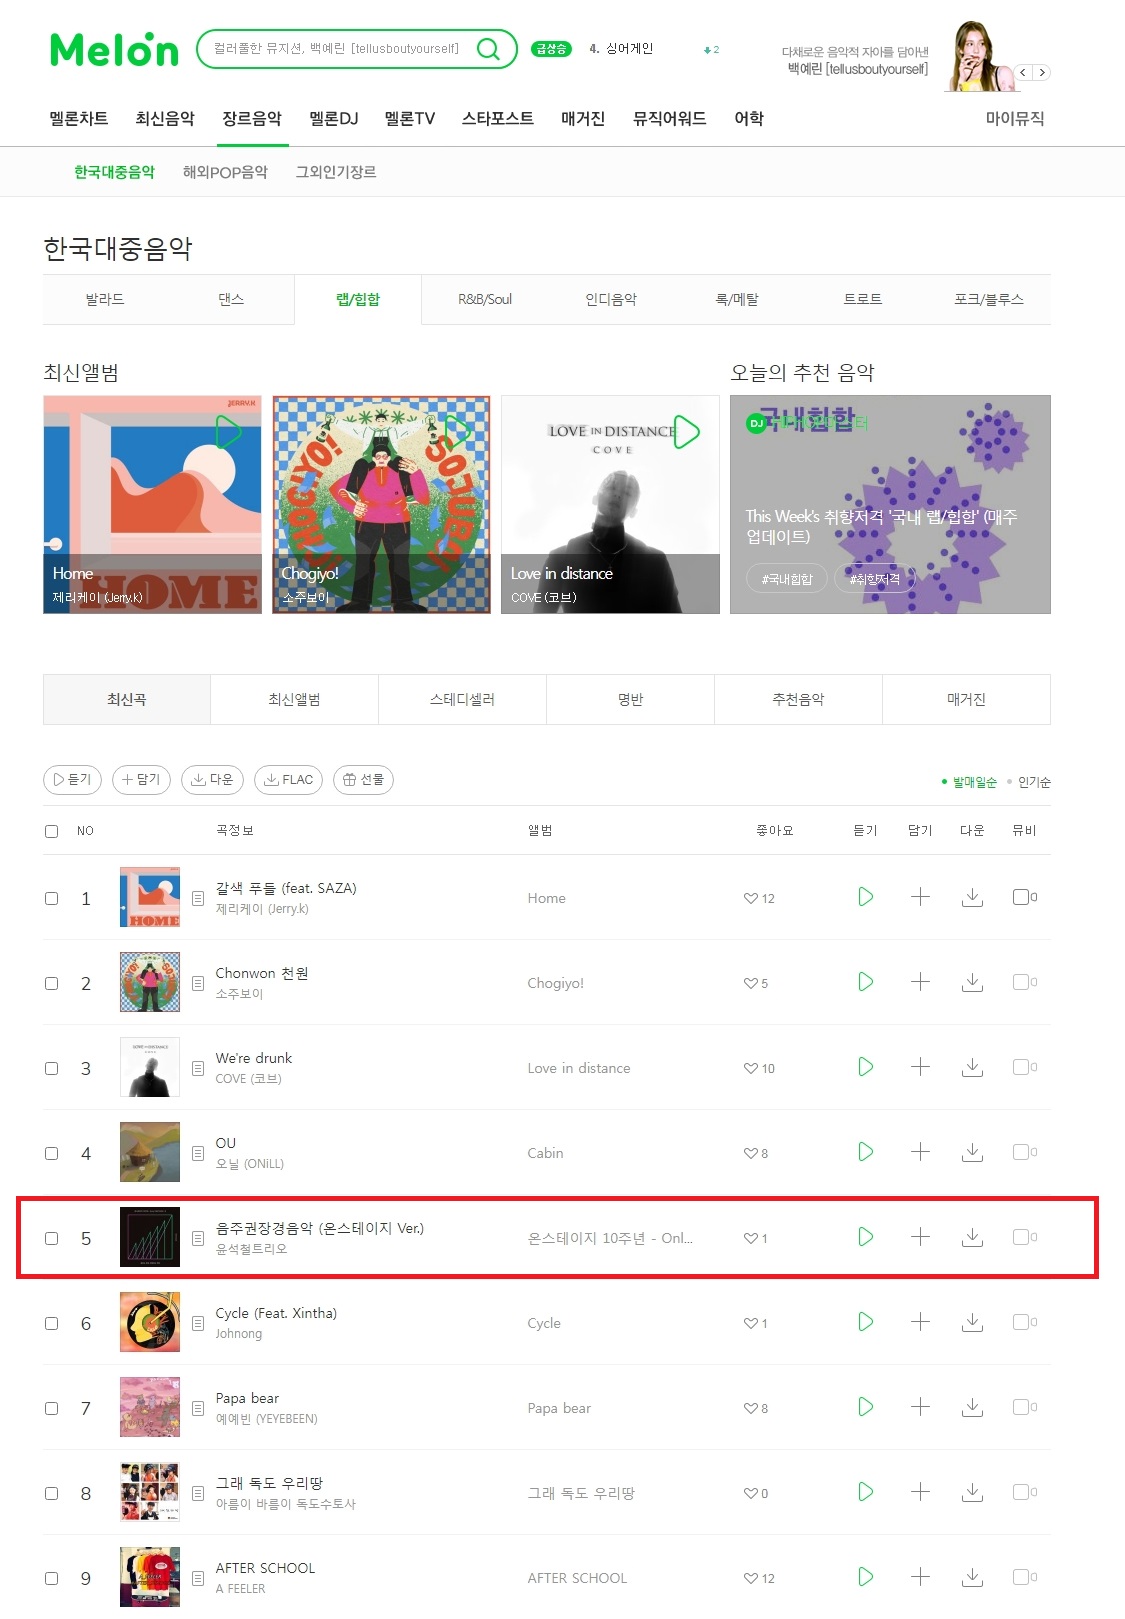Screen dimensions: 1125x1619
Task: Click the search magnifier icon
Action: tap(488, 49)
